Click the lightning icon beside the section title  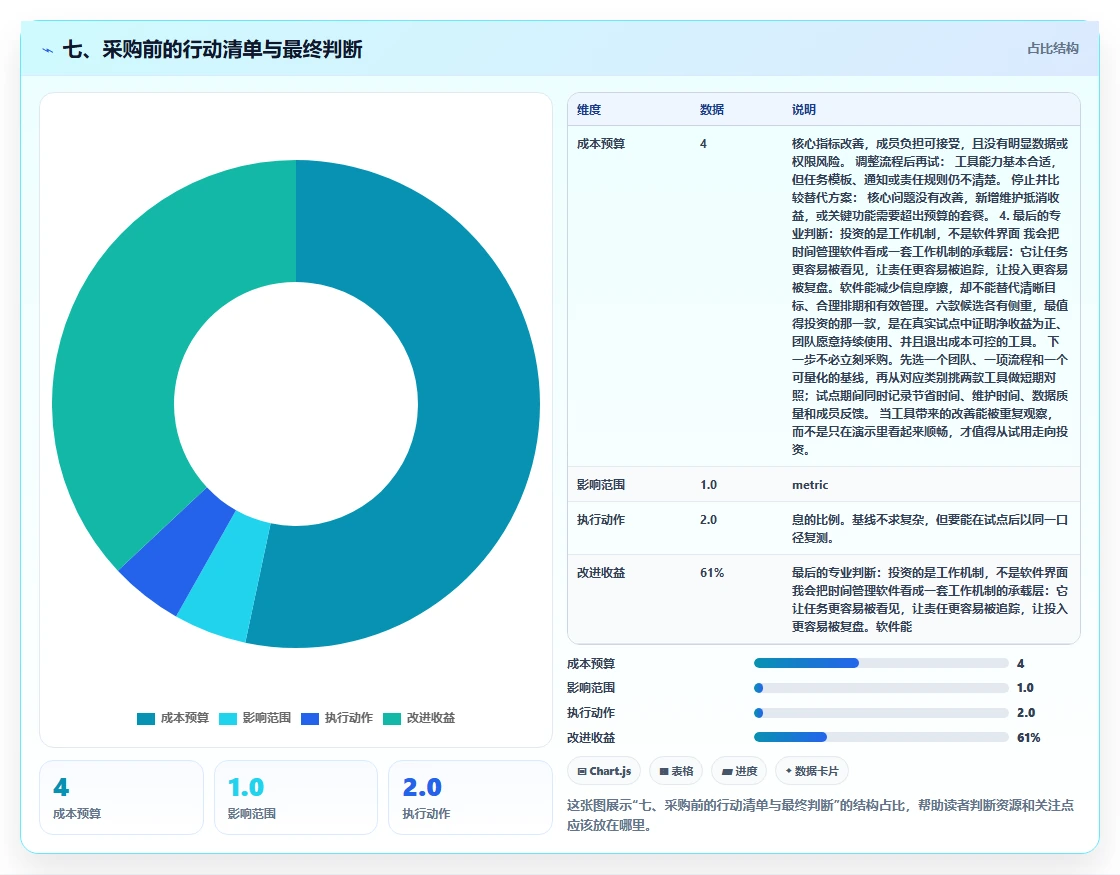point(48,50)
